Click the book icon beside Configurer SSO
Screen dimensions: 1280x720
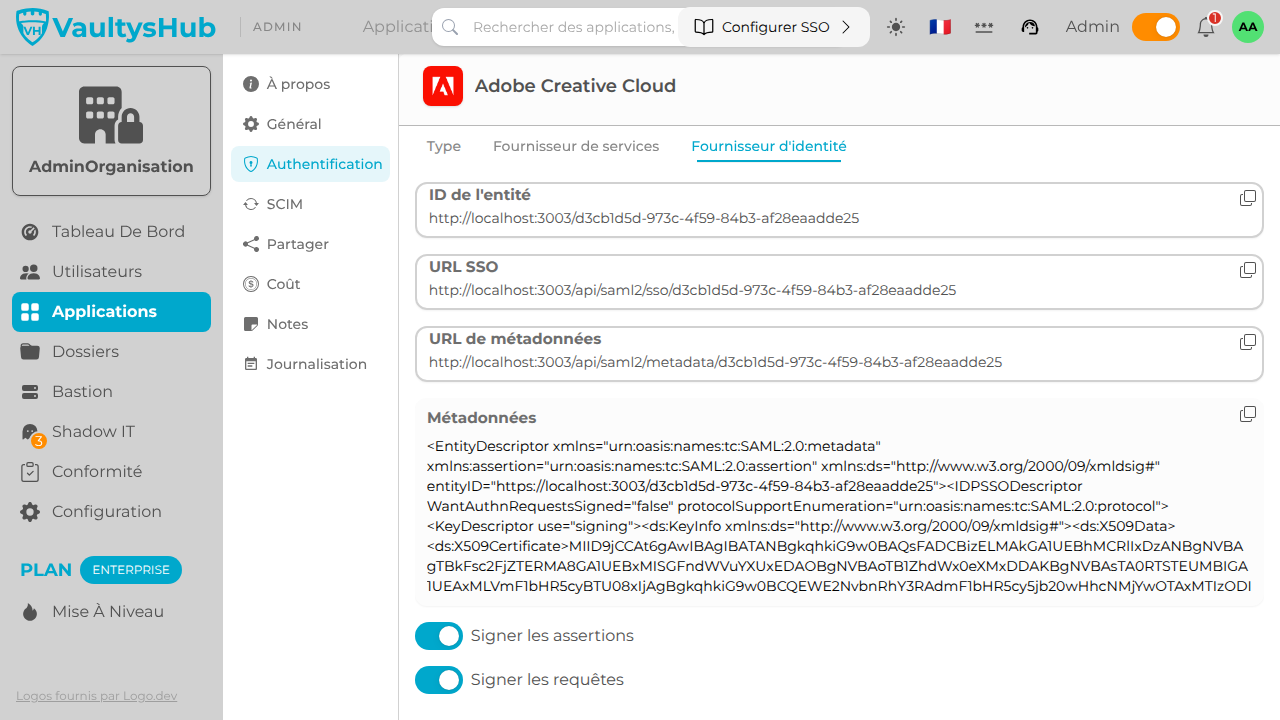(x=704, y=27)
